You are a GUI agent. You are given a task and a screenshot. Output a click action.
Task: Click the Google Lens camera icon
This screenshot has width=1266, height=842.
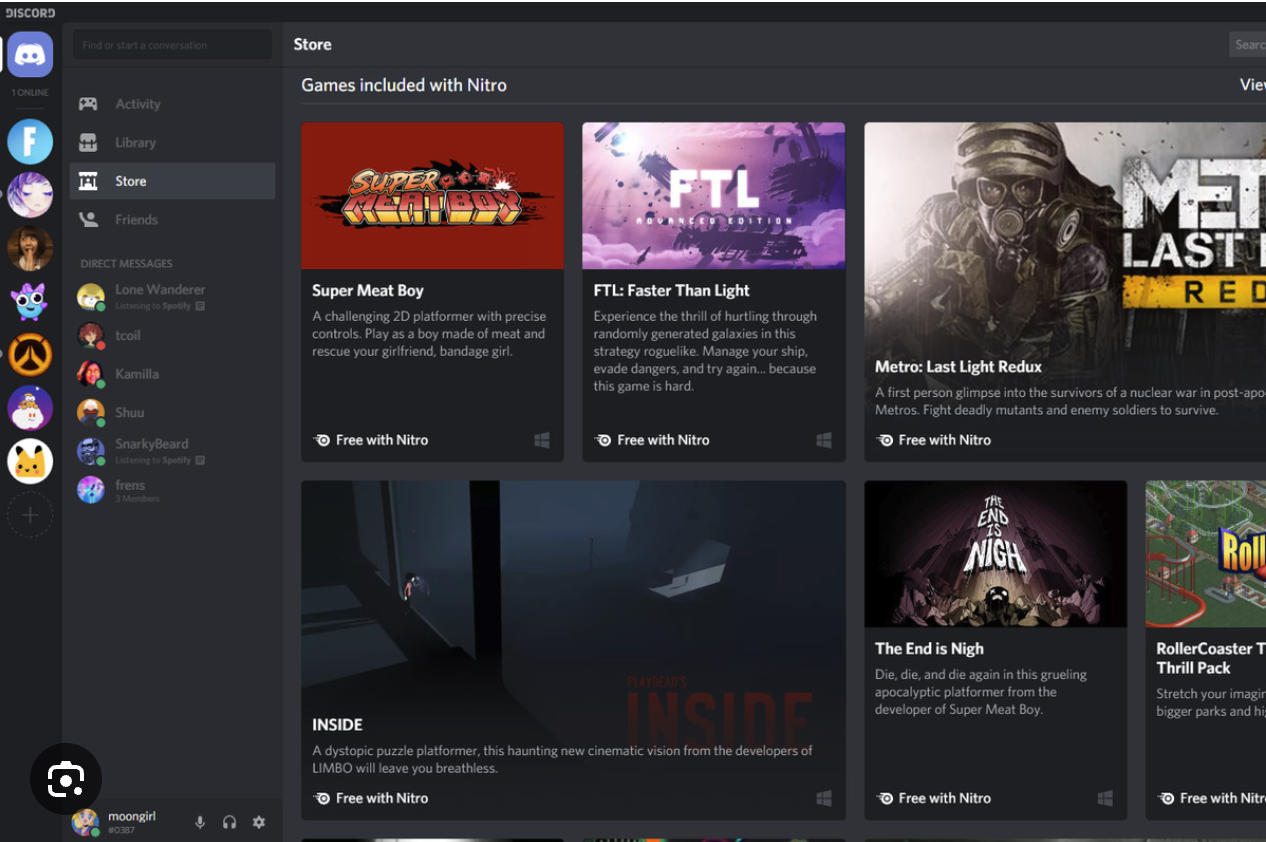coord(65,779)
